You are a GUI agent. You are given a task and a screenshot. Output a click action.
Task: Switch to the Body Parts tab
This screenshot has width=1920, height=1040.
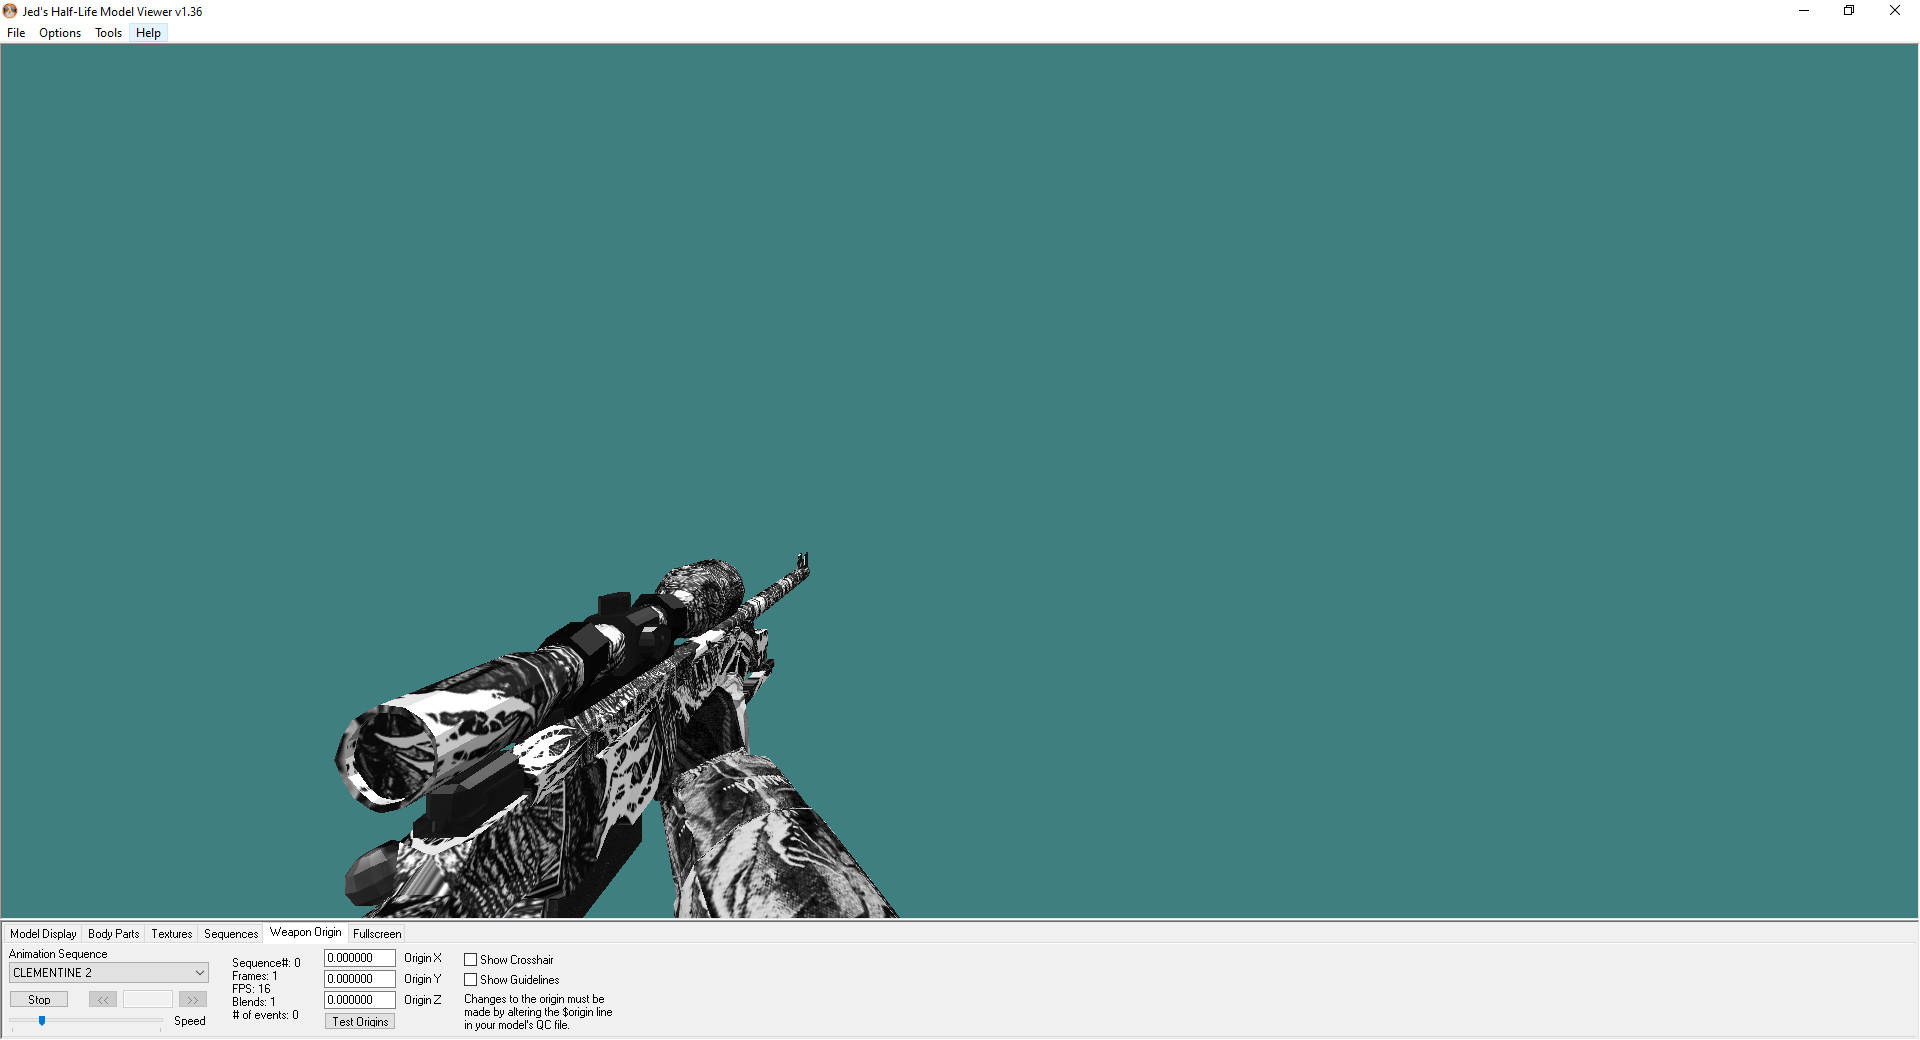[114, 934]
